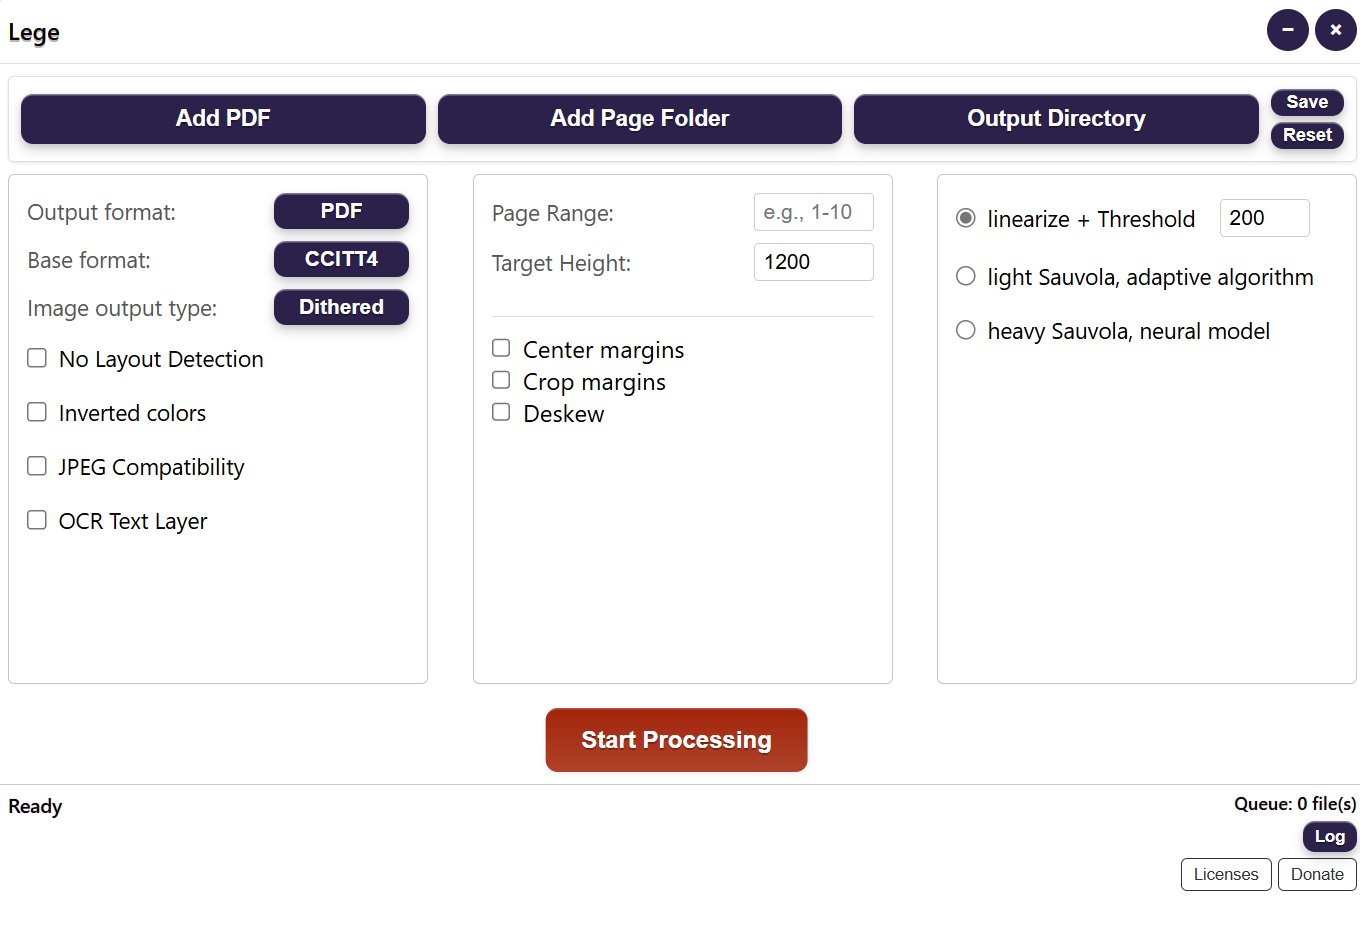Tick the Deskew checkbox

[x=501, y=412]
